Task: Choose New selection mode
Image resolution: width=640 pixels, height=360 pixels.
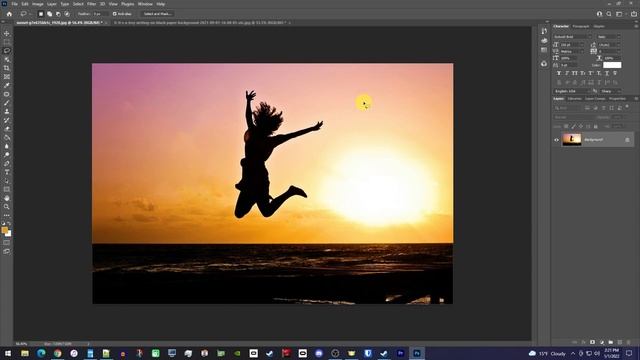Action: [x=41, y=14]
